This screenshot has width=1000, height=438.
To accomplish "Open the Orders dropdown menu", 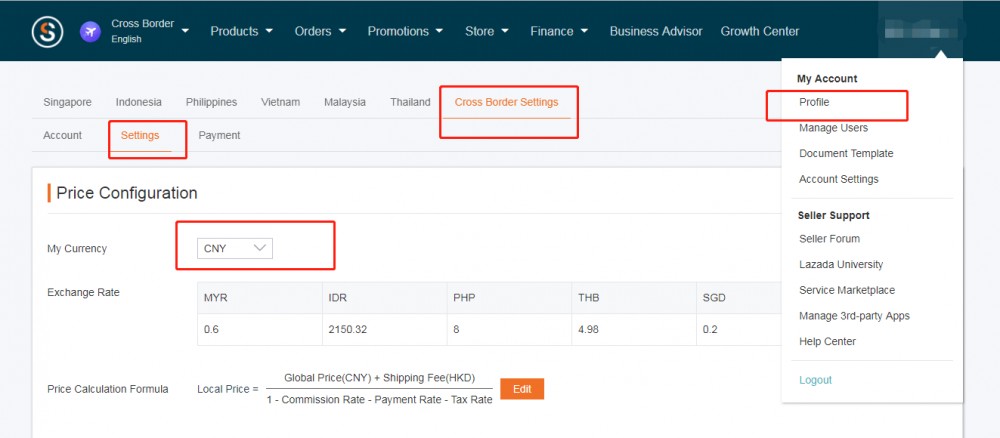I will [320, 31].
